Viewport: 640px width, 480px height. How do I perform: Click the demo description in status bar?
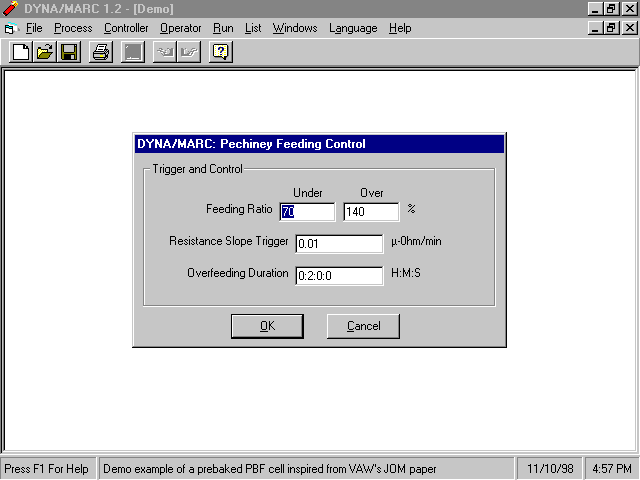(x=270, y=469)
